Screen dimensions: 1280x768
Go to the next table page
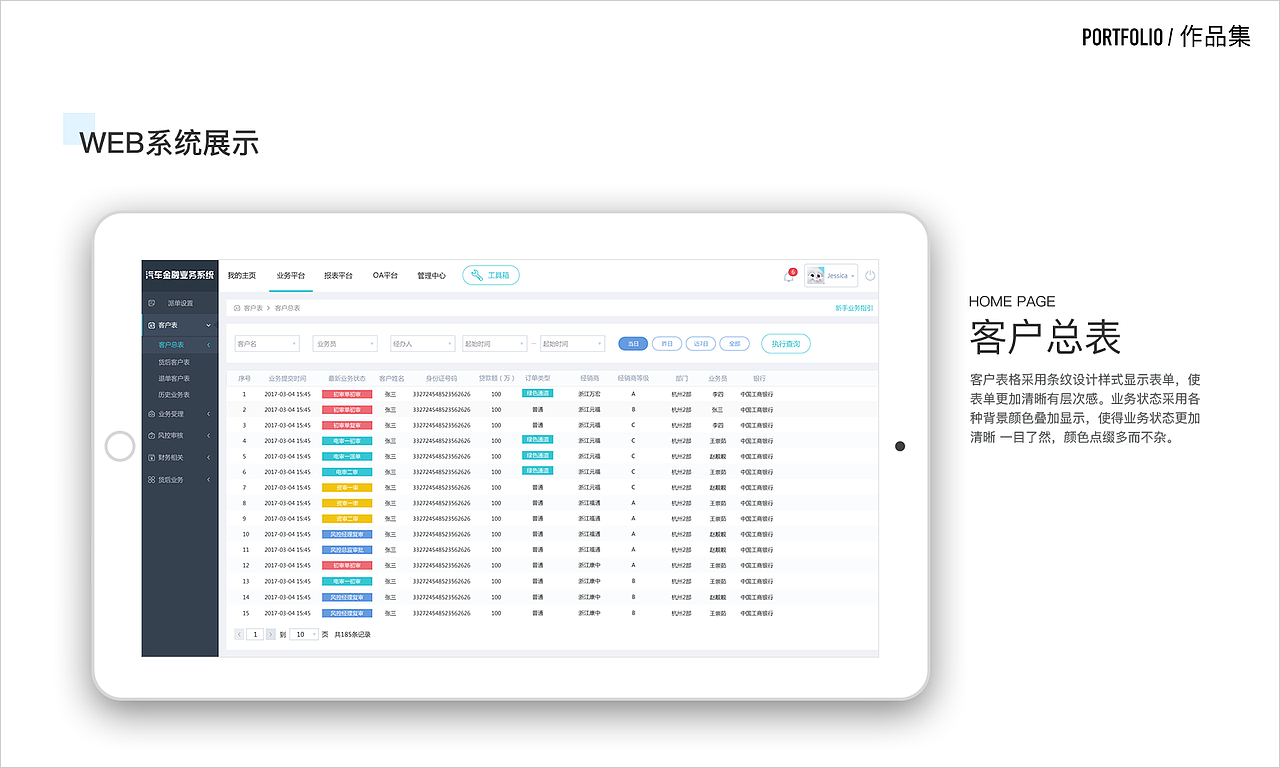pos(270,634)
